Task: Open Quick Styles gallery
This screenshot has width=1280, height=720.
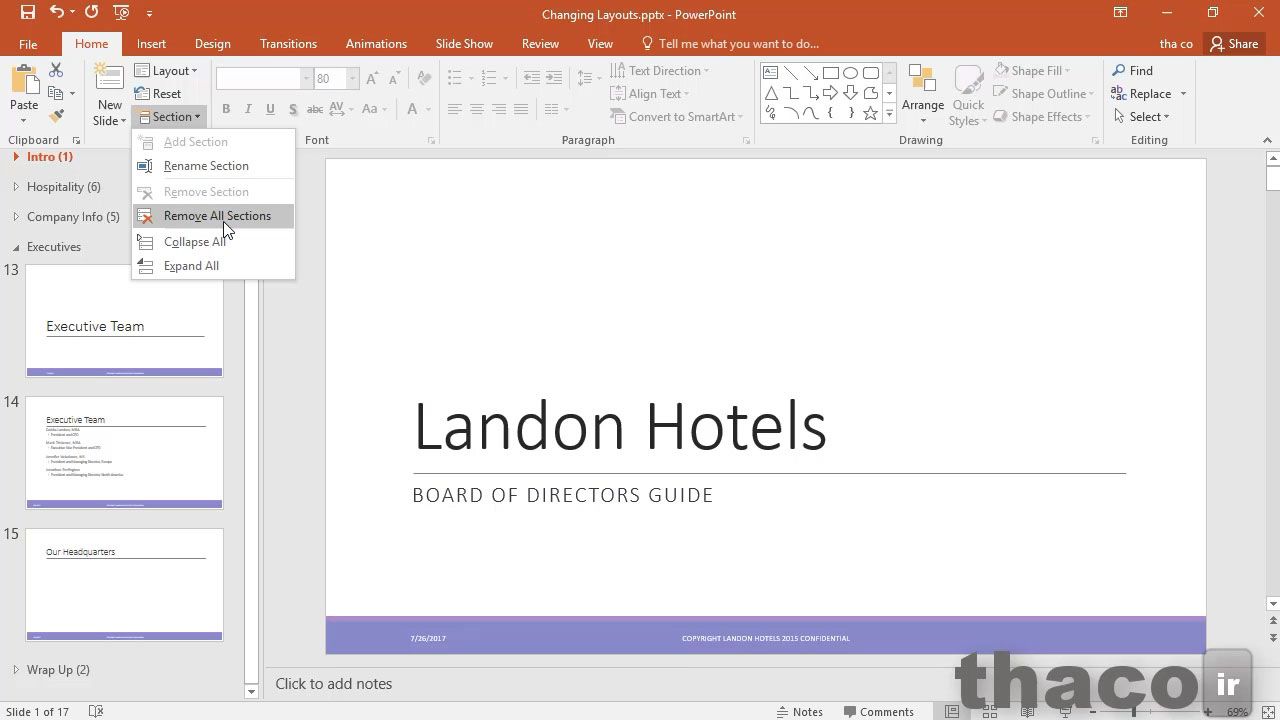Action: [967, 96]
